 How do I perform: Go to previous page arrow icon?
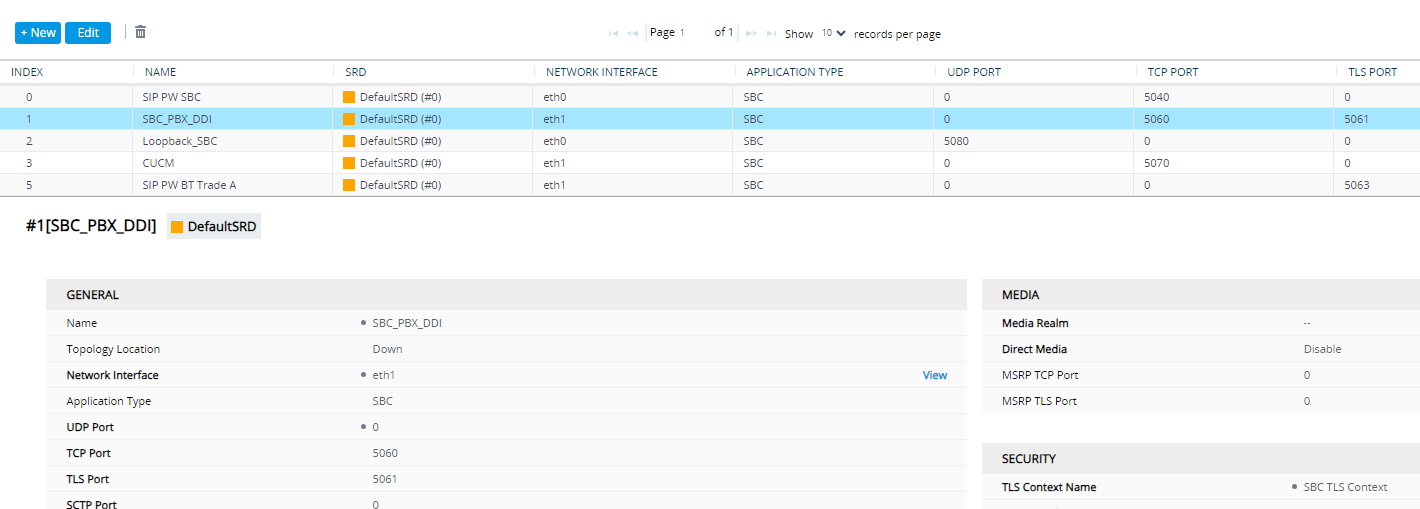633,33
